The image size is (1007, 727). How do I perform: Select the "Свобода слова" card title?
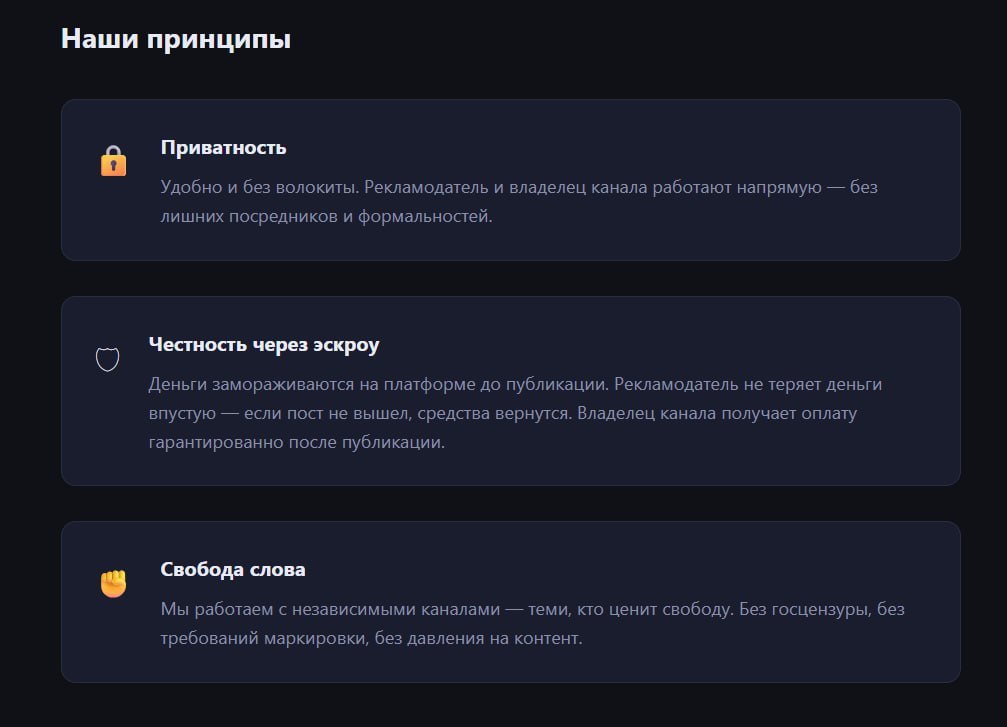point(233,570)
